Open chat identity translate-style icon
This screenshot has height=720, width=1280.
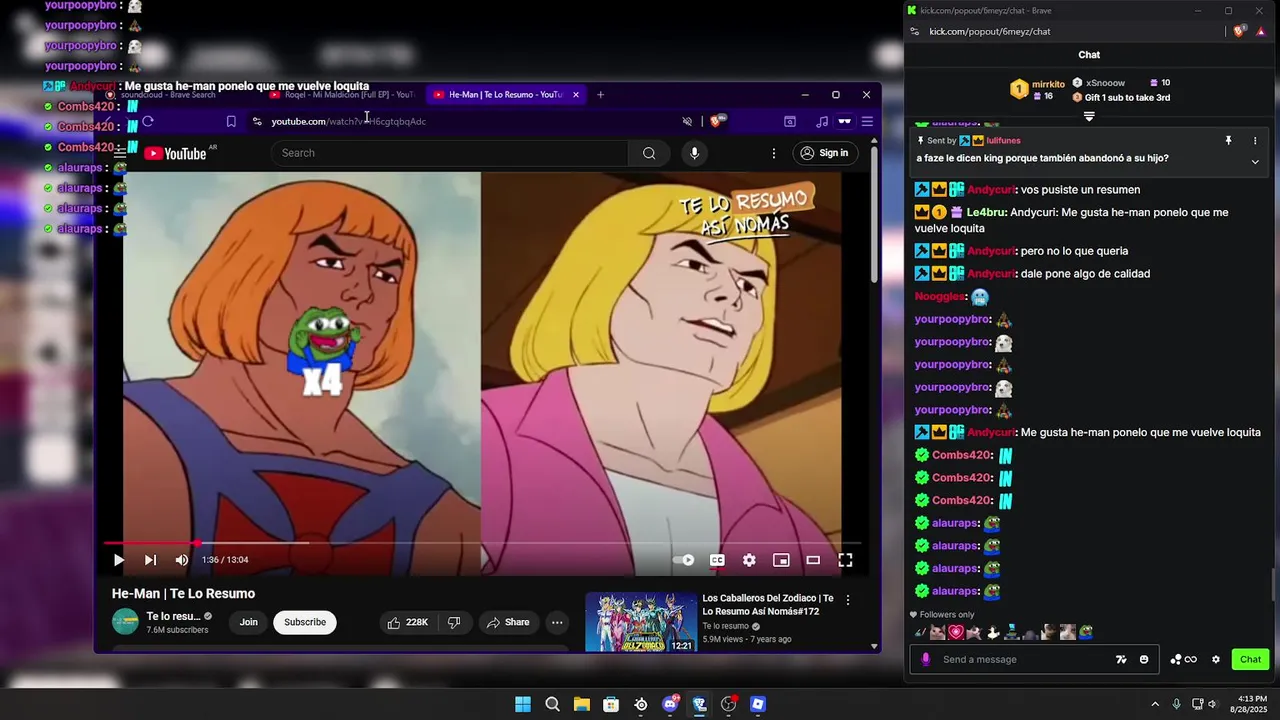pos(1121,659)
